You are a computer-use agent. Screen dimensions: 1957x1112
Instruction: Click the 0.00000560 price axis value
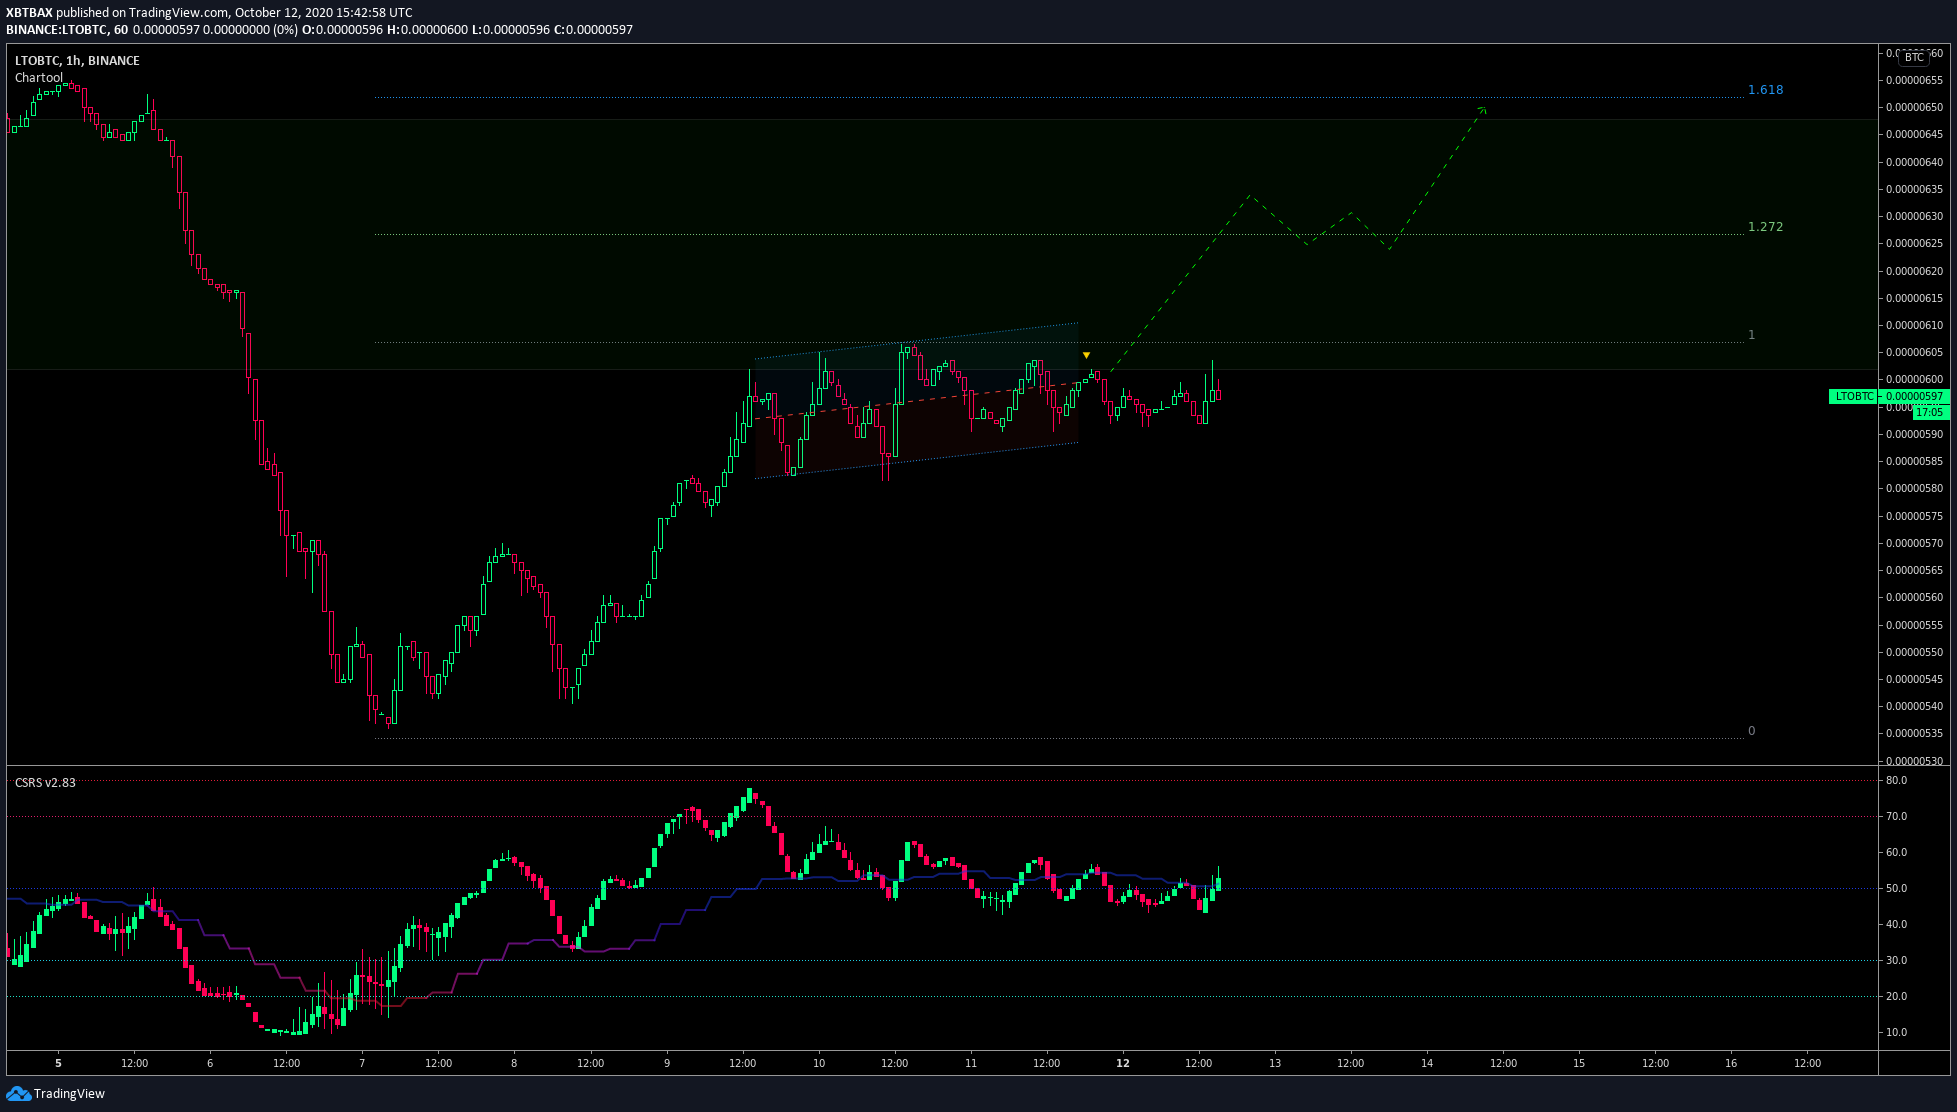[x=1914, y=597]
